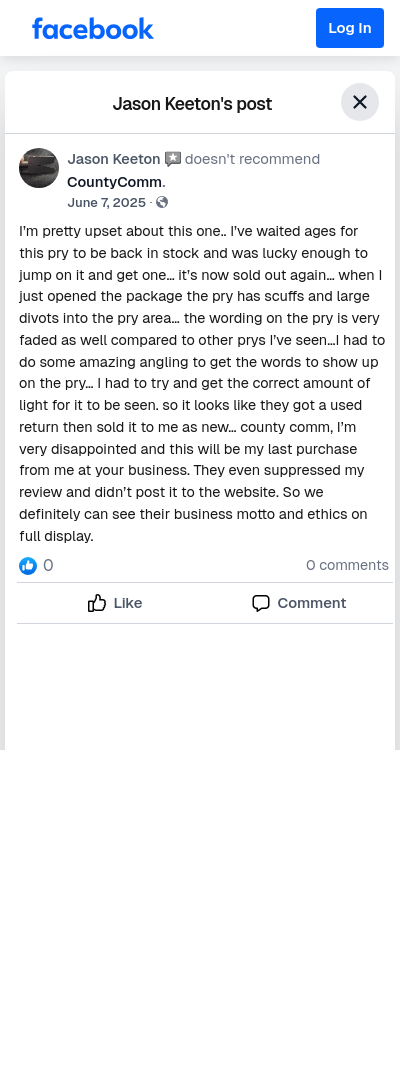Click the "Jason Keeton's post" header title
The height and width of the screenshot is (1080, 400).
192,104
